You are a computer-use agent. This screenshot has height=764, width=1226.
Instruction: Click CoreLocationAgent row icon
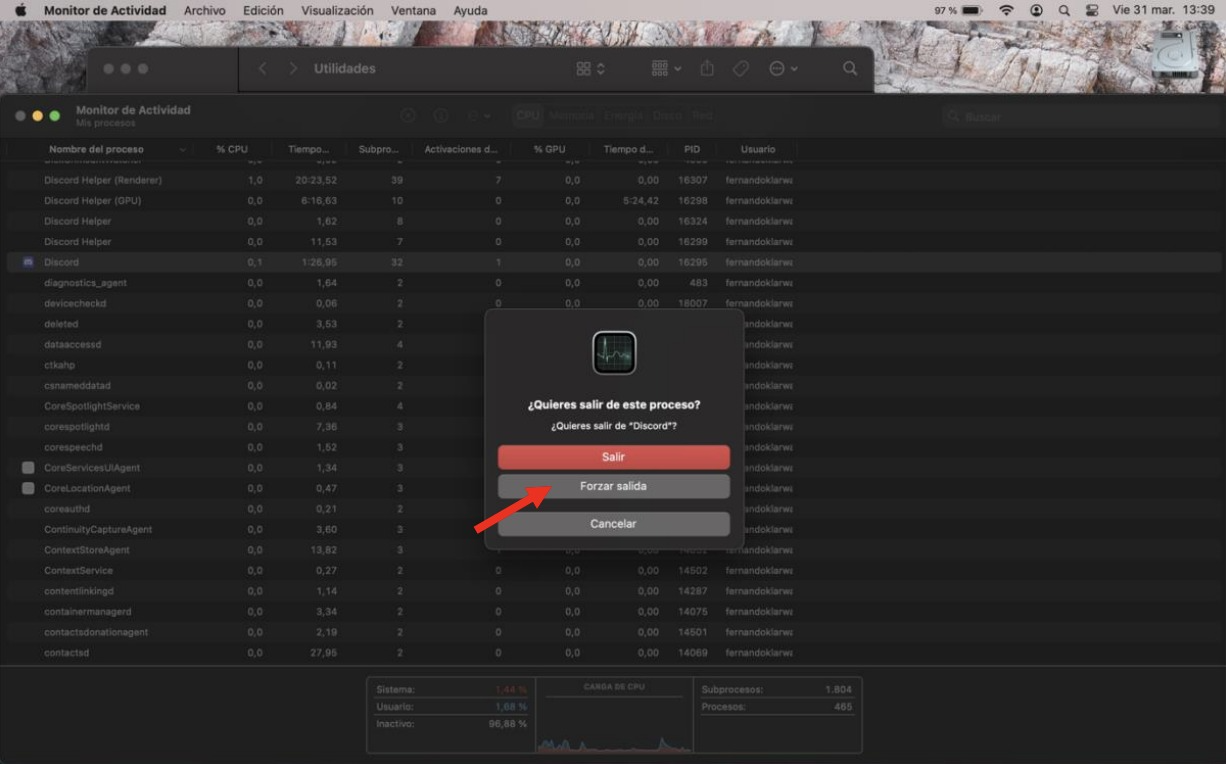[28, 488]
